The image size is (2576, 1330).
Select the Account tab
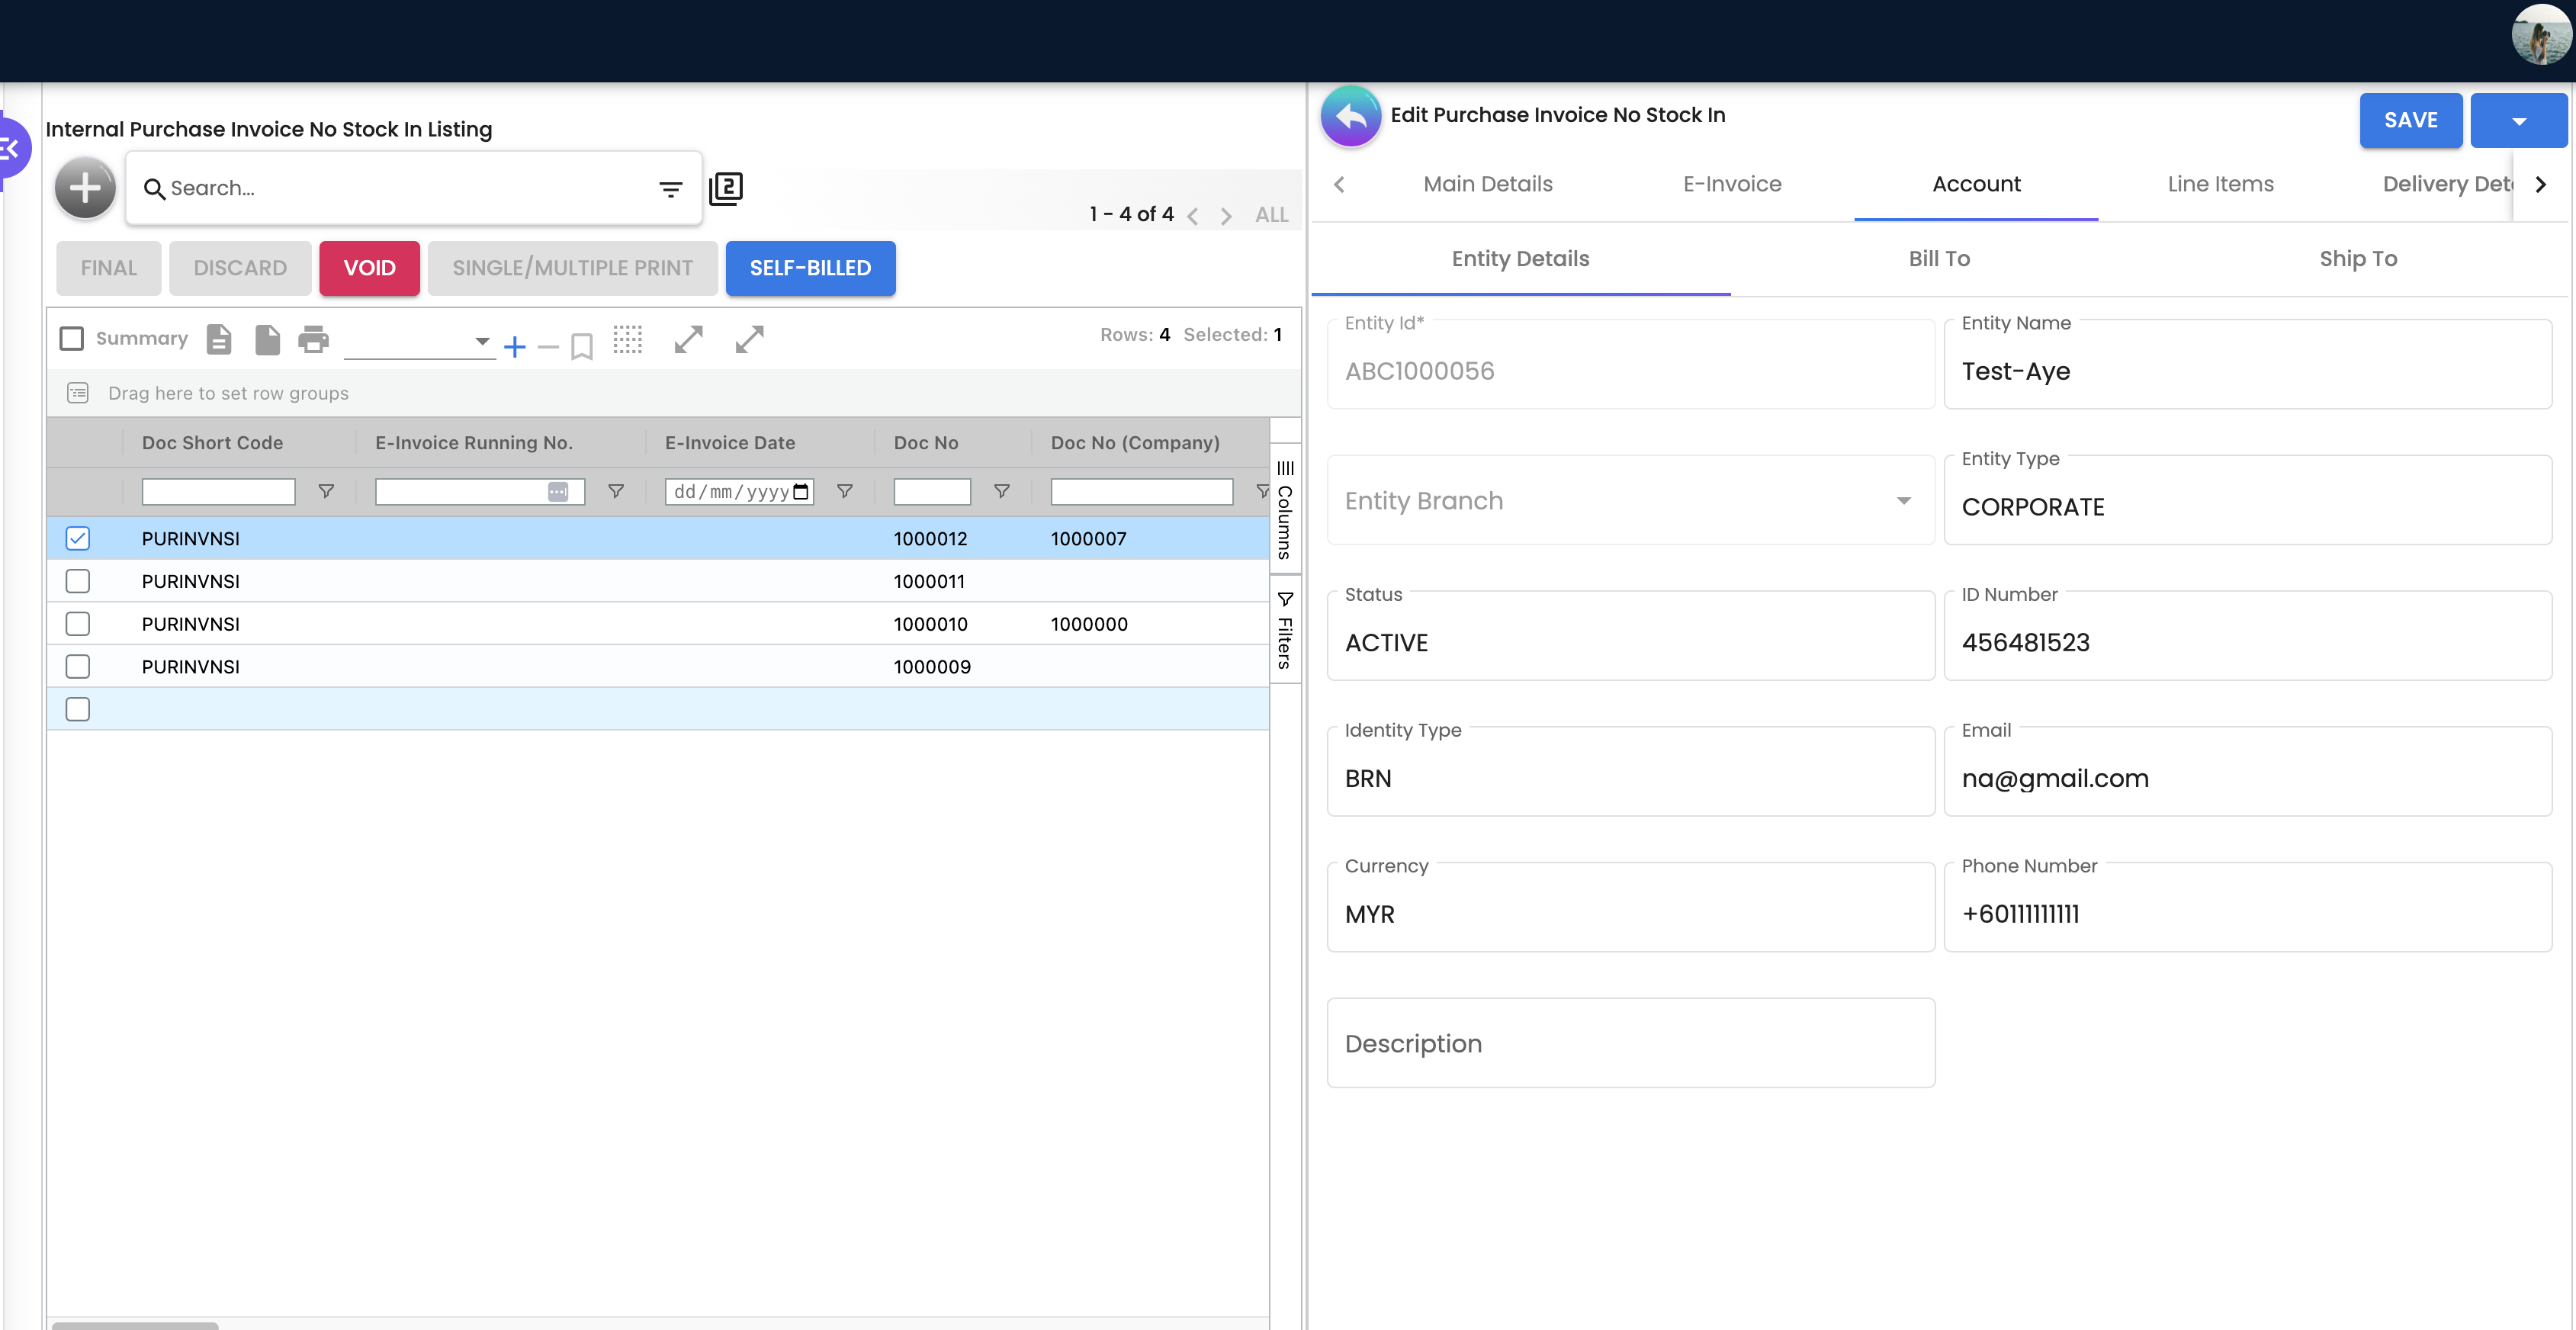click(1976, 184)
